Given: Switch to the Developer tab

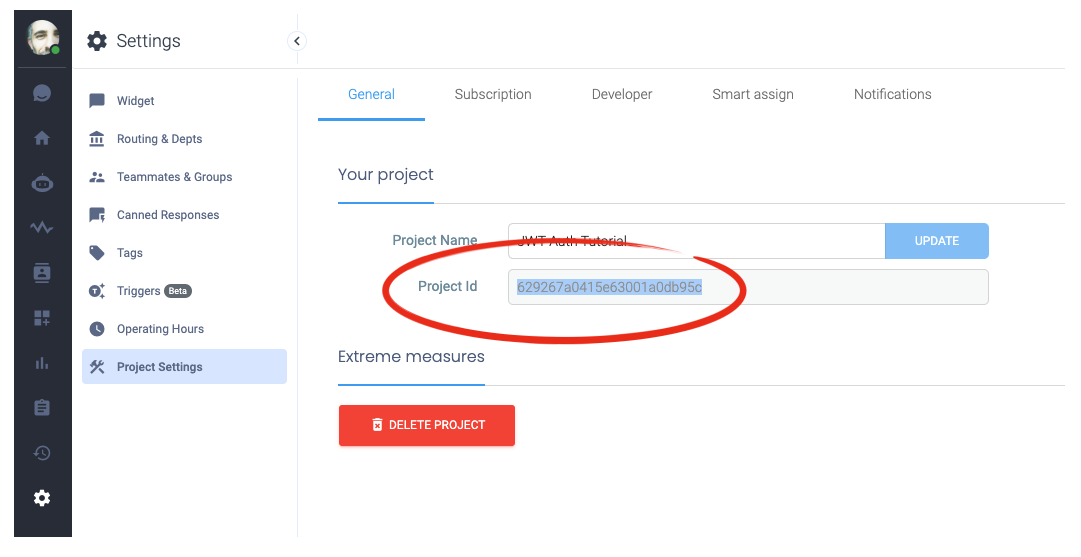Looking at the screenshot, I should [x=622, y=94].
